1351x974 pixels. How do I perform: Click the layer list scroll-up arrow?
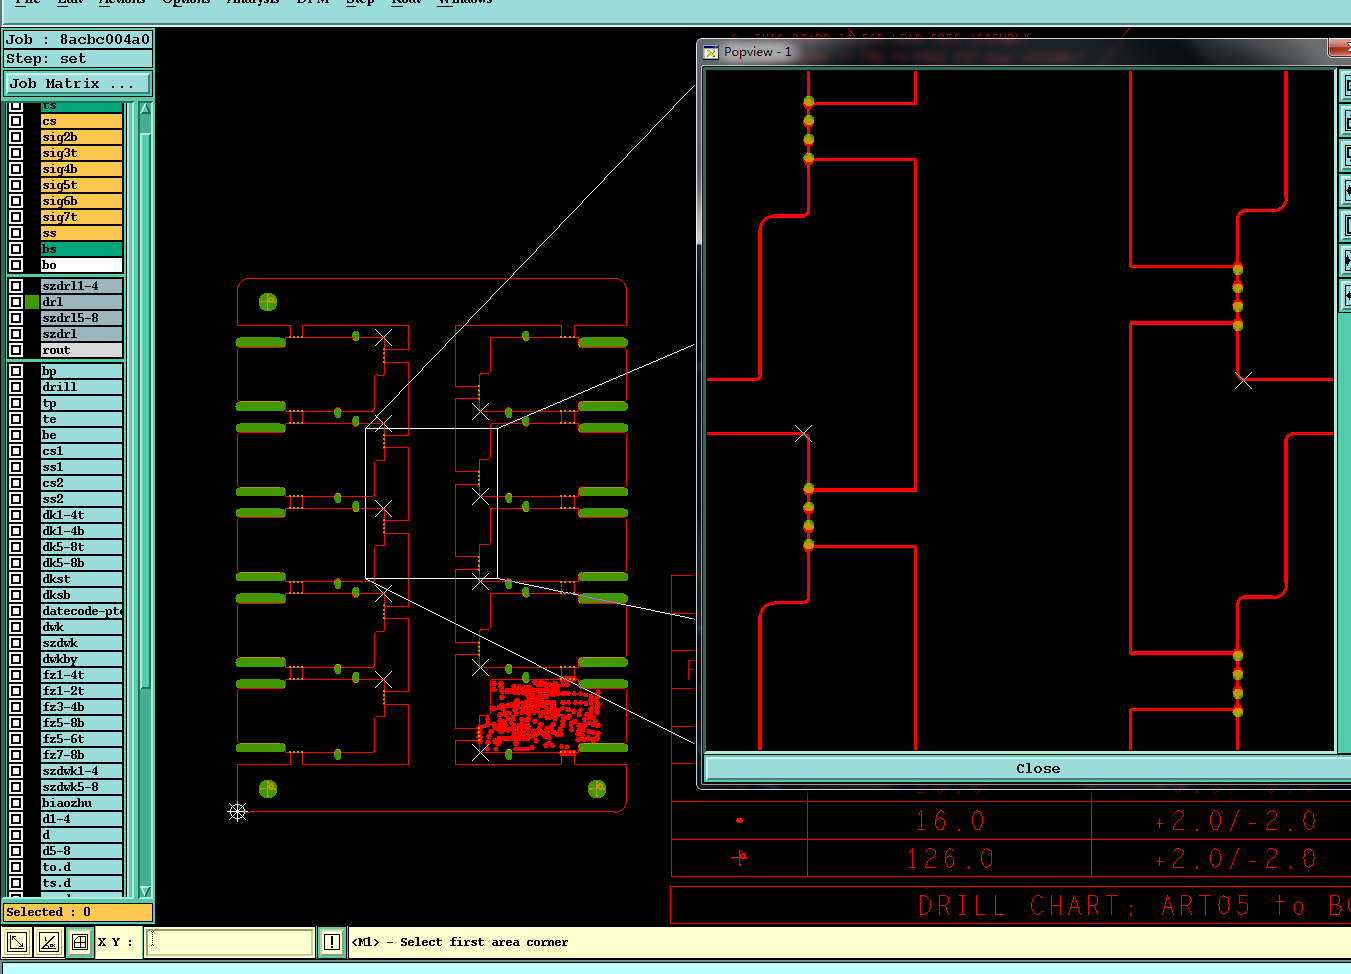145,108
